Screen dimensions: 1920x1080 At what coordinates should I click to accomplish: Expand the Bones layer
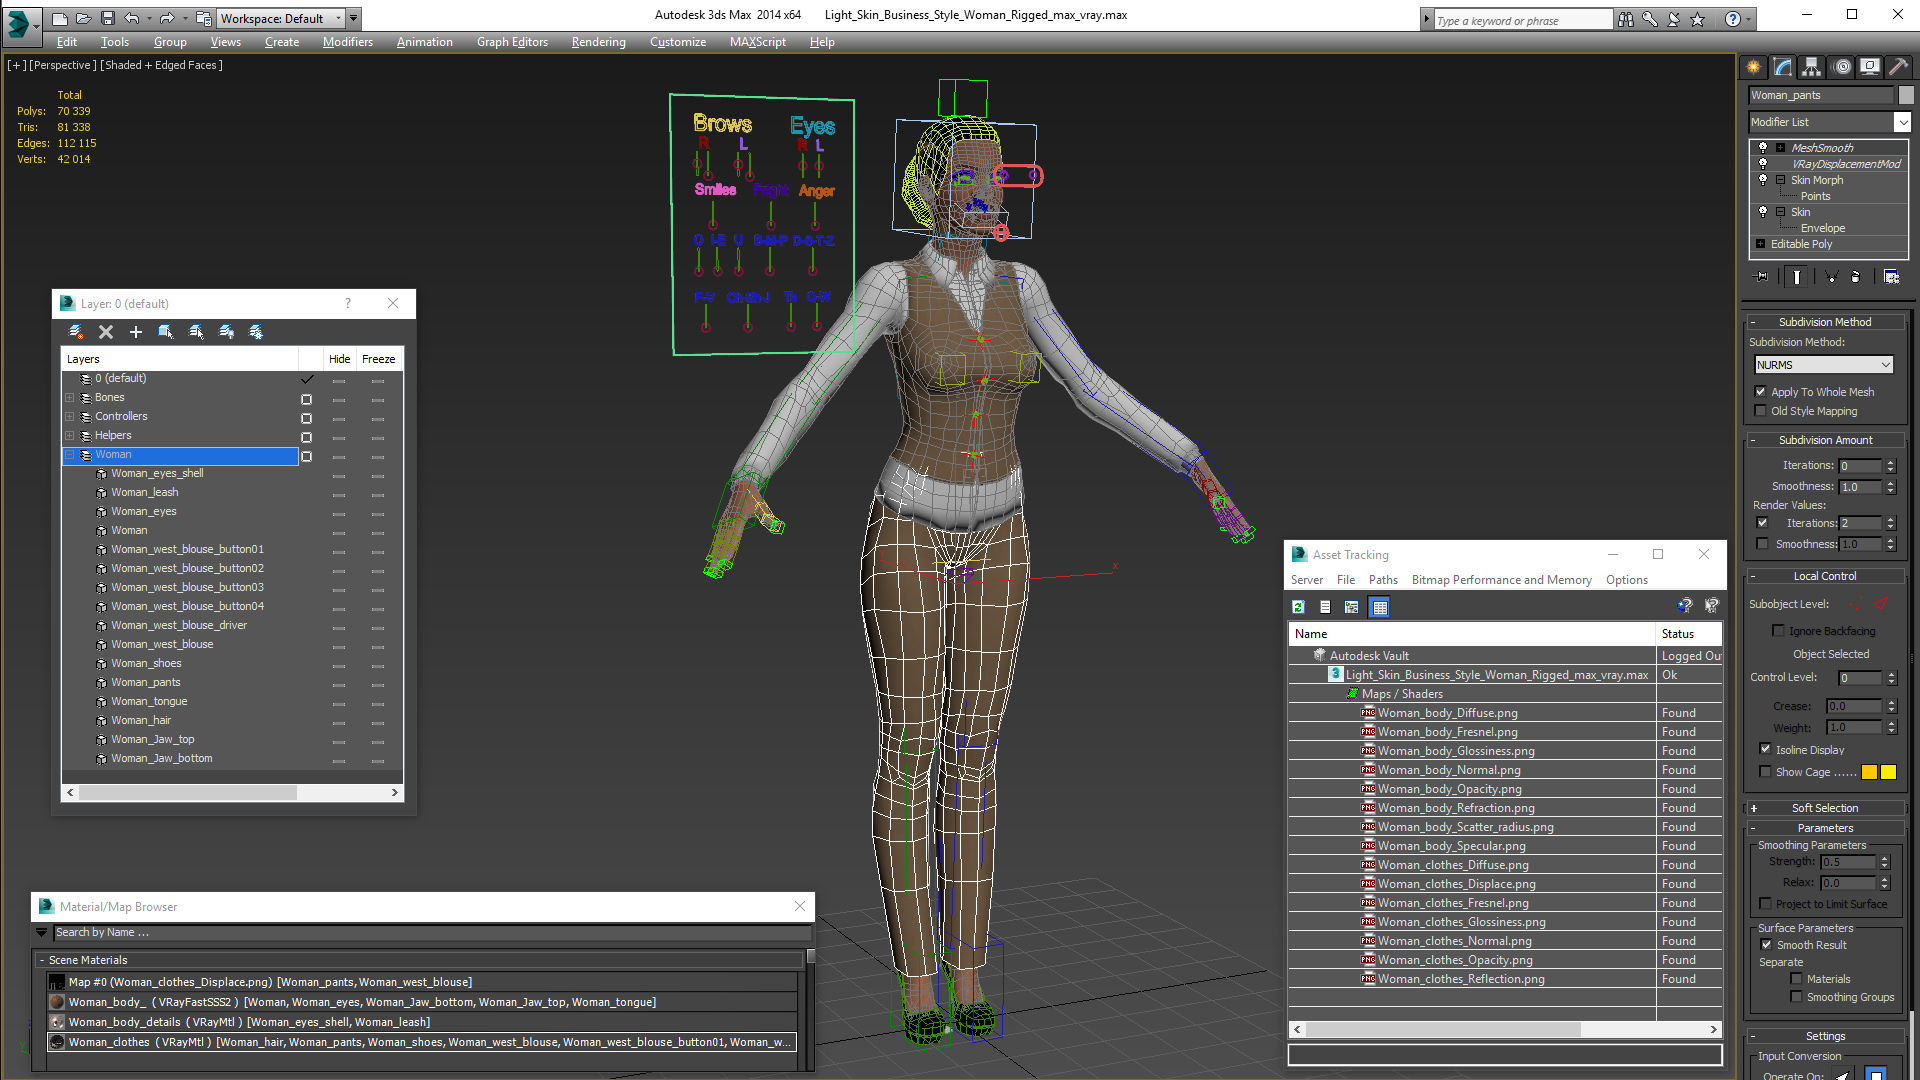click(x=70, y=398)
